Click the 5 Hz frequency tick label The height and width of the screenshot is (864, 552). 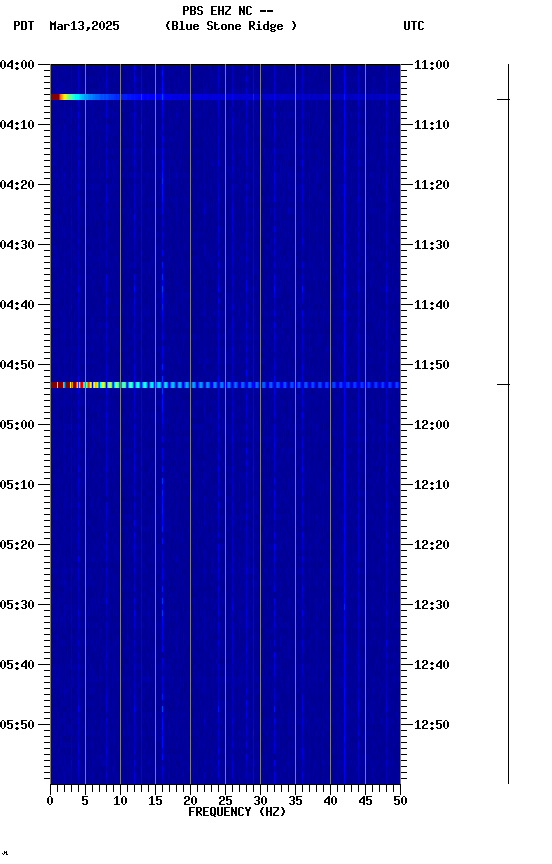tap(85, 801)
